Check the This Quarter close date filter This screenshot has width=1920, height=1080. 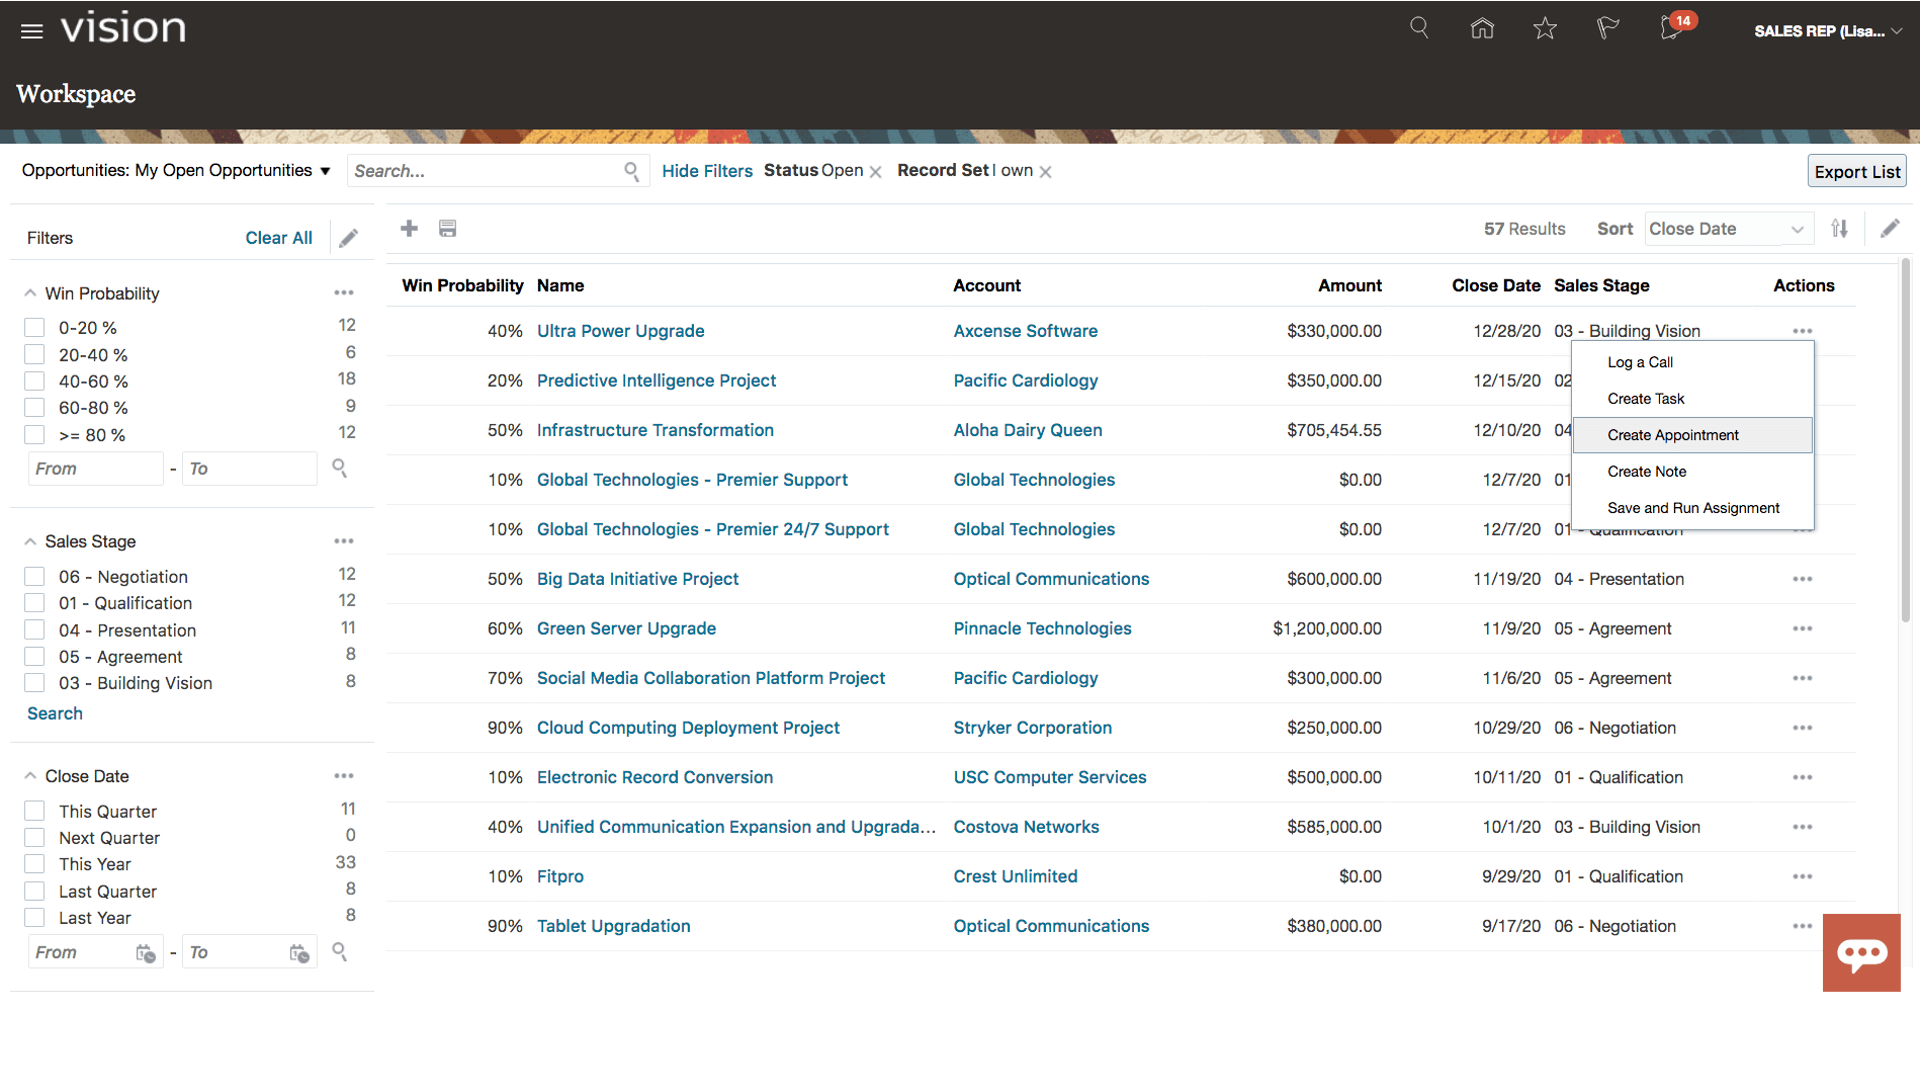[x=34, y=810]
